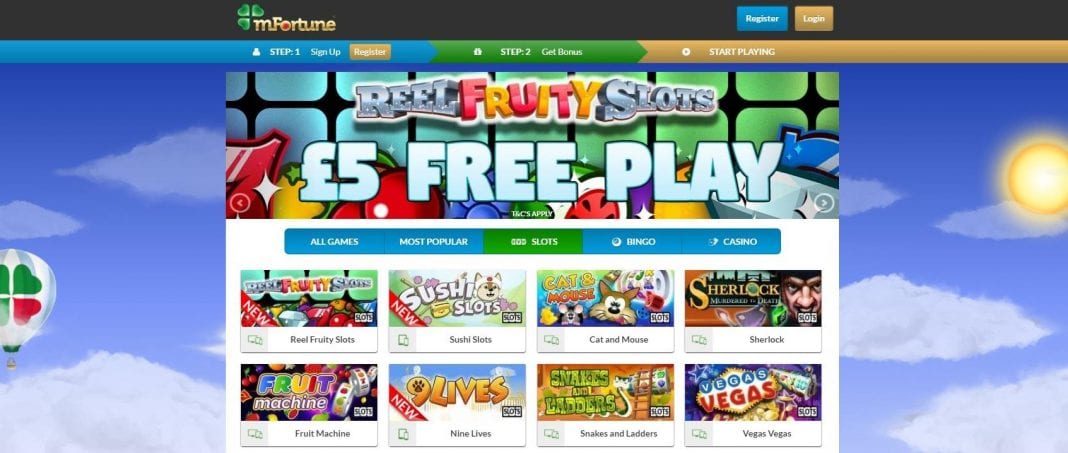Advance the banner with right arrow
The width and height of the screenshot is (1068, 453).
[824, 202]
